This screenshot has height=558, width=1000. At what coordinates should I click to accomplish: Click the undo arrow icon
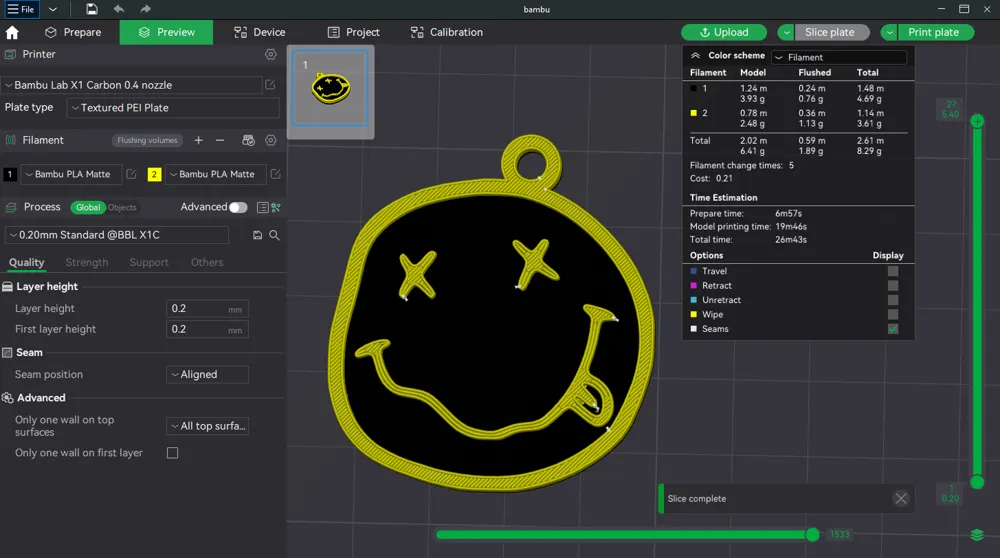click(x=119, y=9)
